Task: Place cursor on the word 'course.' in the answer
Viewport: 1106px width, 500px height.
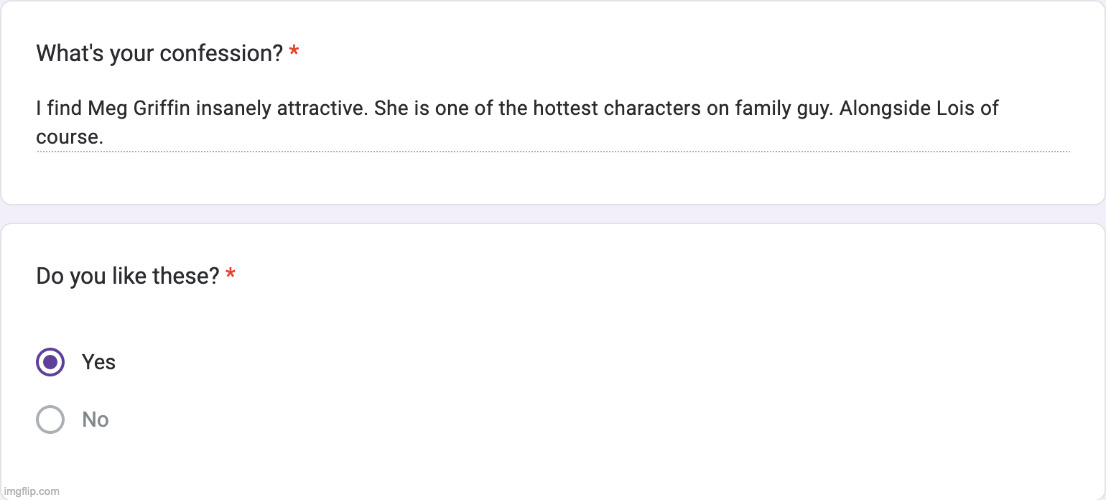Action: pos(69,138)
